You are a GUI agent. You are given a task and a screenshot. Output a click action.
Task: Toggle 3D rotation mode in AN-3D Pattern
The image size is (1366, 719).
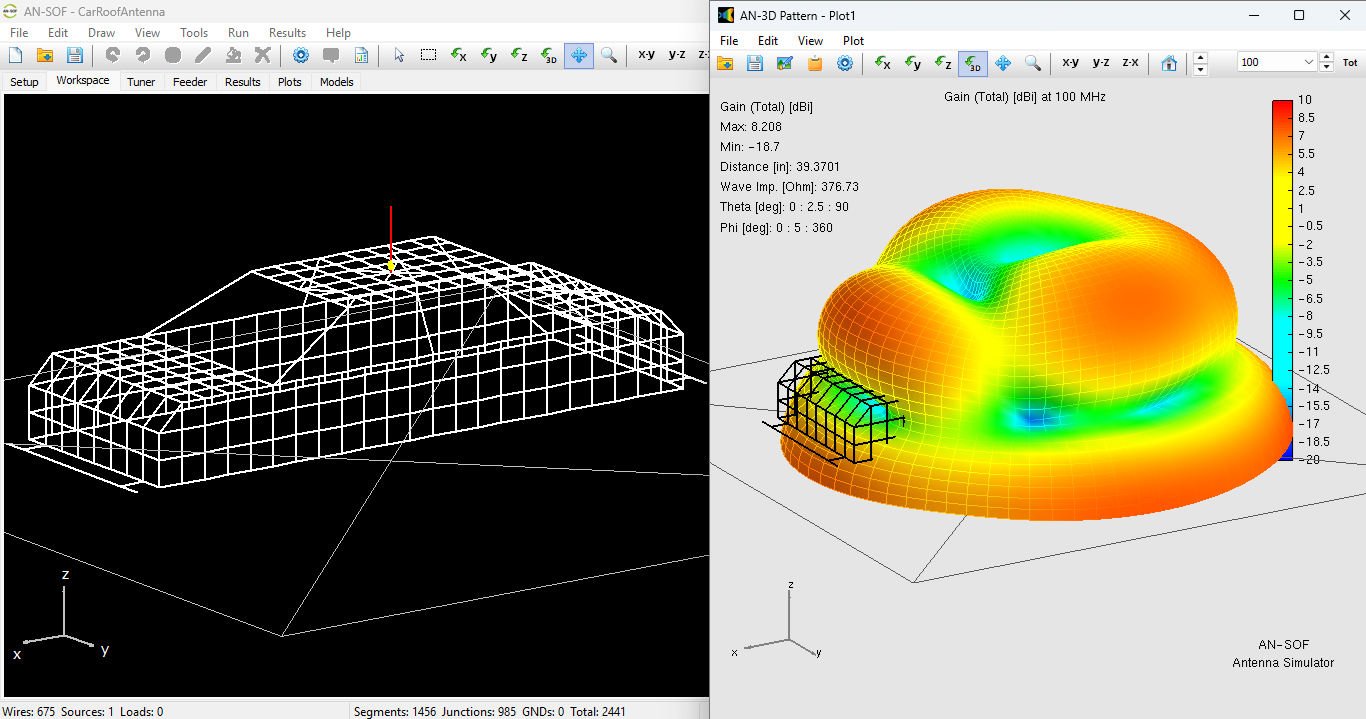point(973,63)
